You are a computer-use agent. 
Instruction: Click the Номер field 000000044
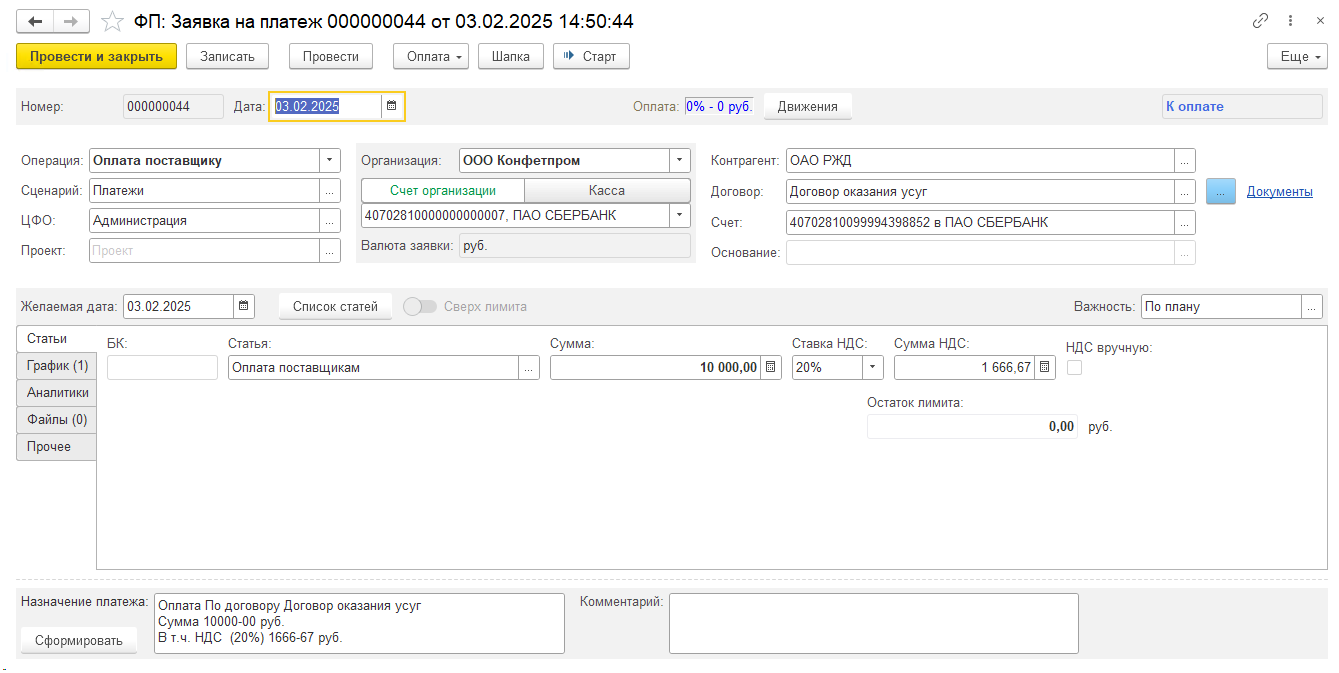point(173,106)
